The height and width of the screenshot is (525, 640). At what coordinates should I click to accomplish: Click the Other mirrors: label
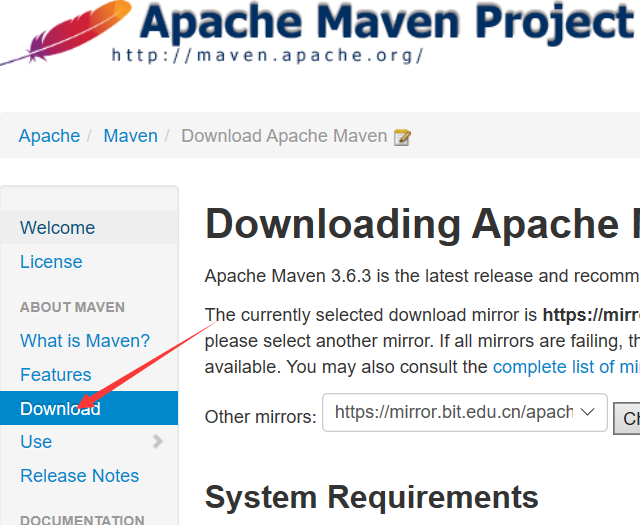coord(260,417)
